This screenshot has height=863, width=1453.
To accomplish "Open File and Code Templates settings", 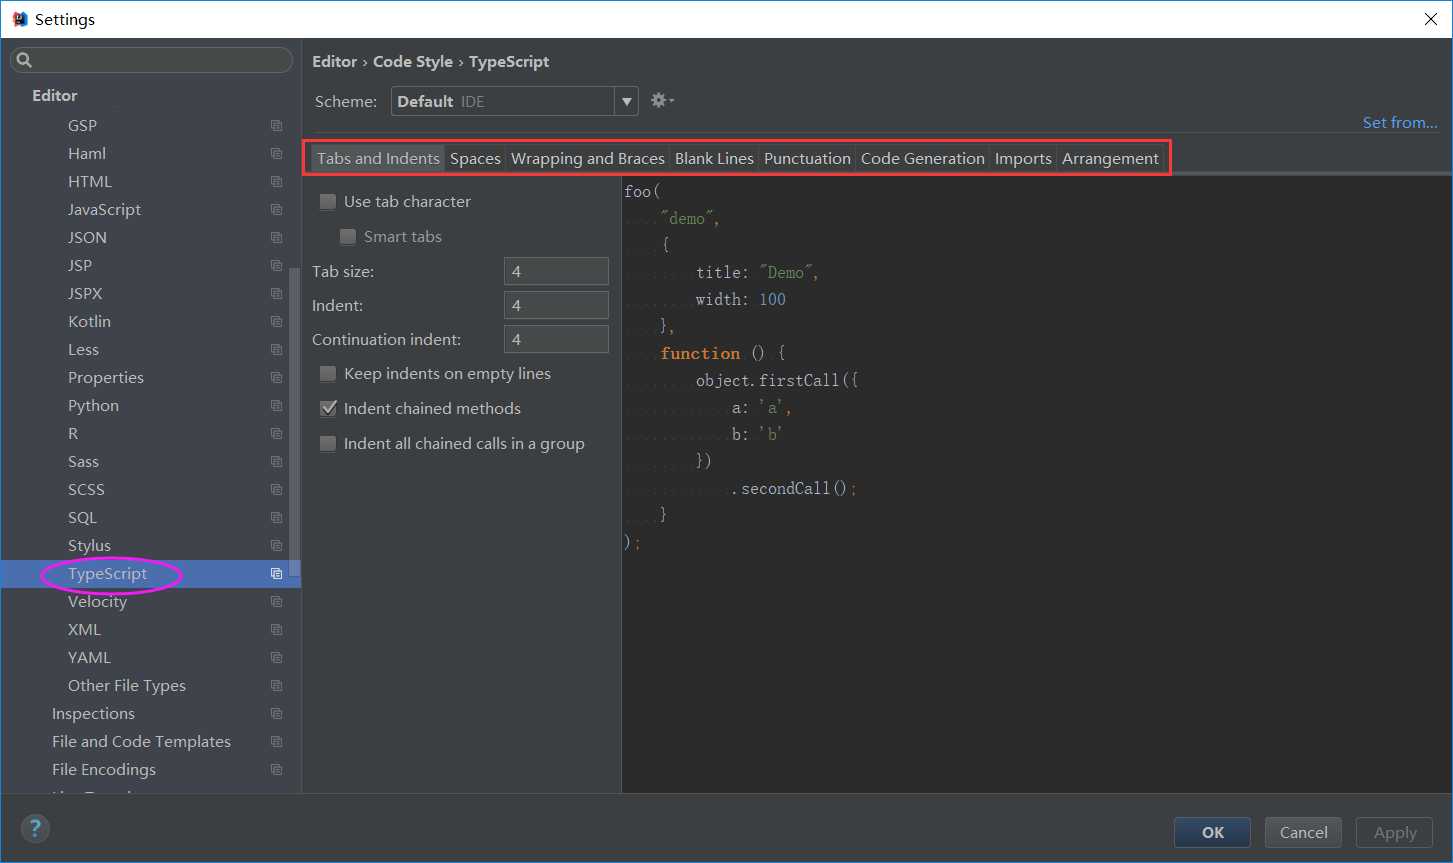I will 141,742.
